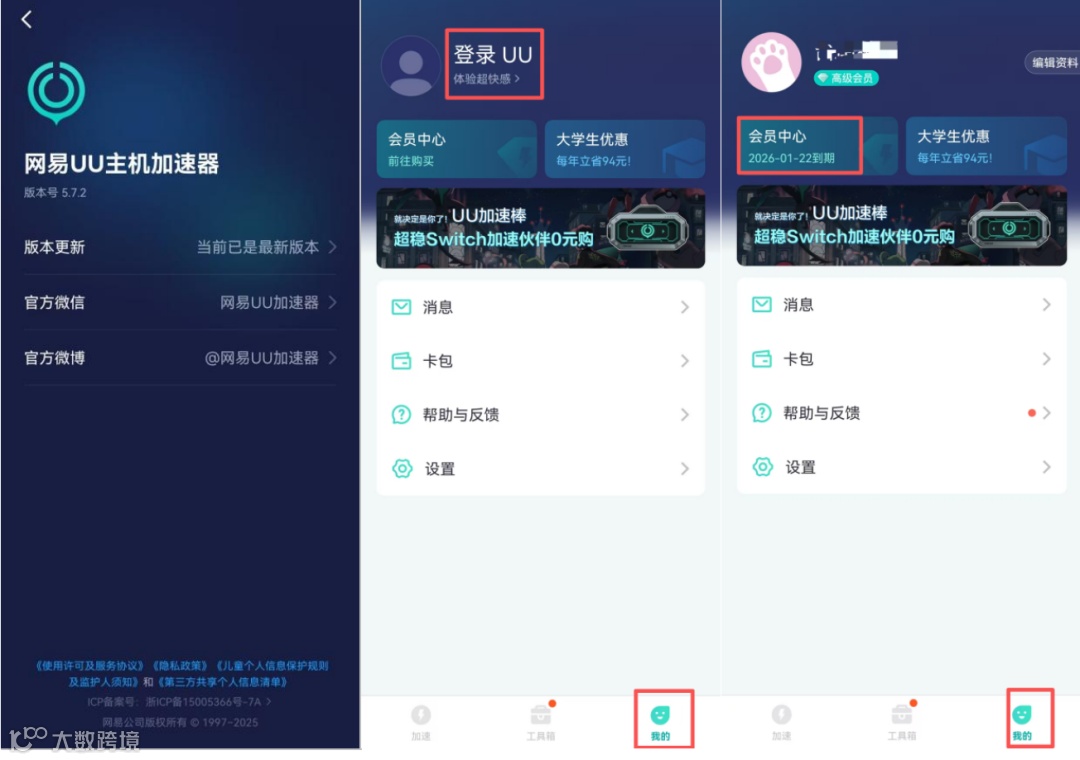The width and height of the screenshot is (1080, 760).
Task: Tap 编辑资料 button
Action: pos(1053,63)
